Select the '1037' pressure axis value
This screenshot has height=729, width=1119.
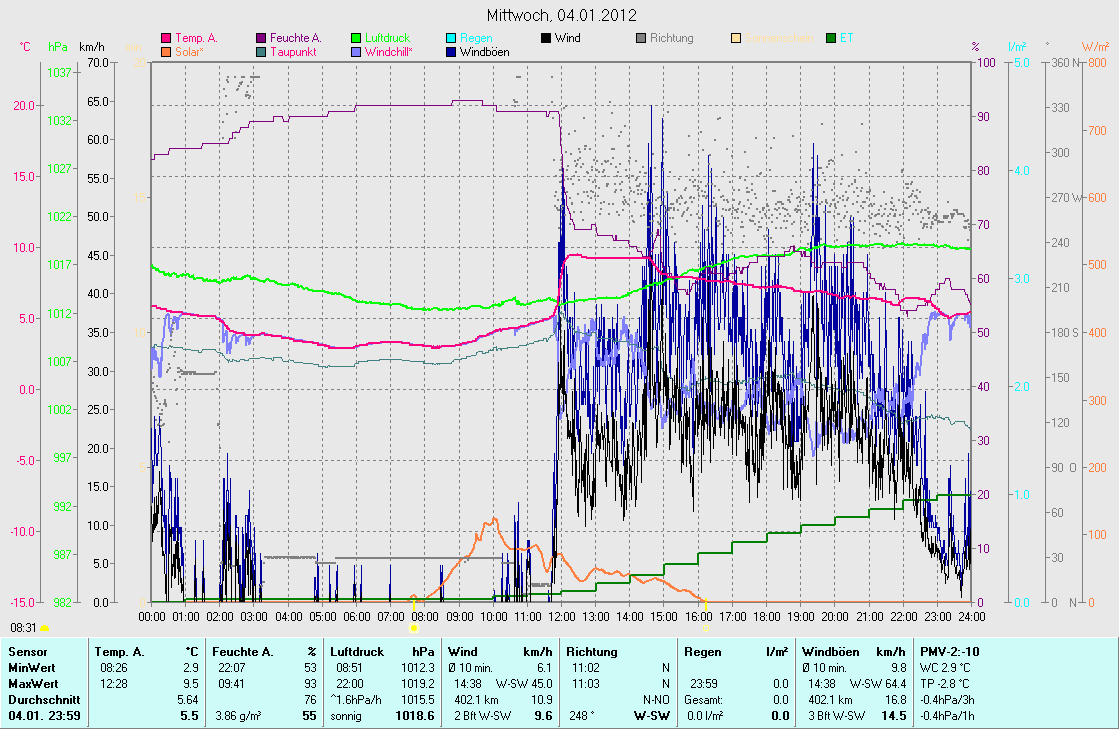(60, 73)
